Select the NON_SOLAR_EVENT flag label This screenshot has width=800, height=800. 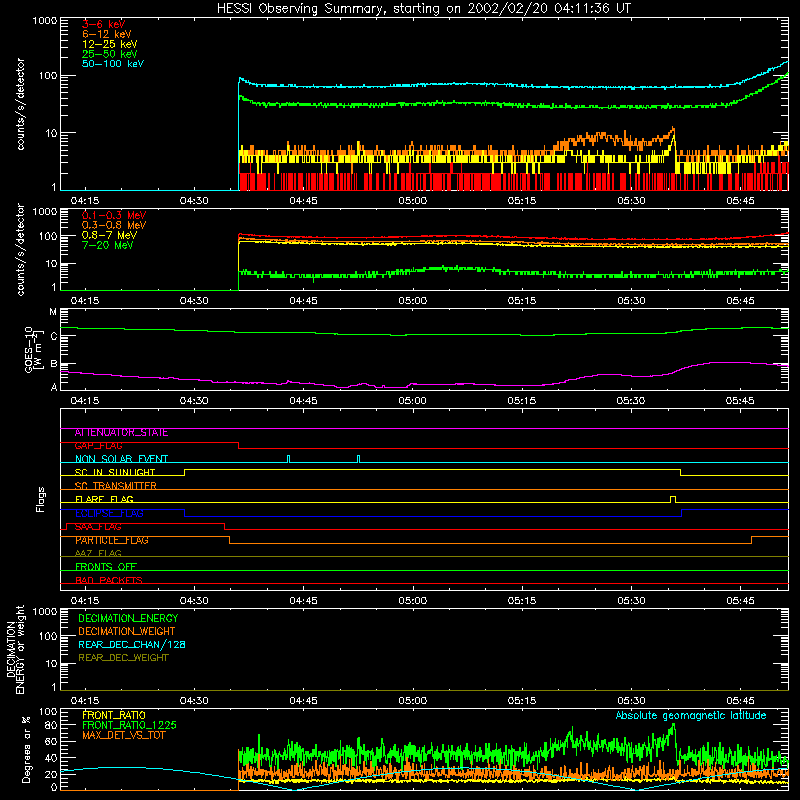pos(121,459)
